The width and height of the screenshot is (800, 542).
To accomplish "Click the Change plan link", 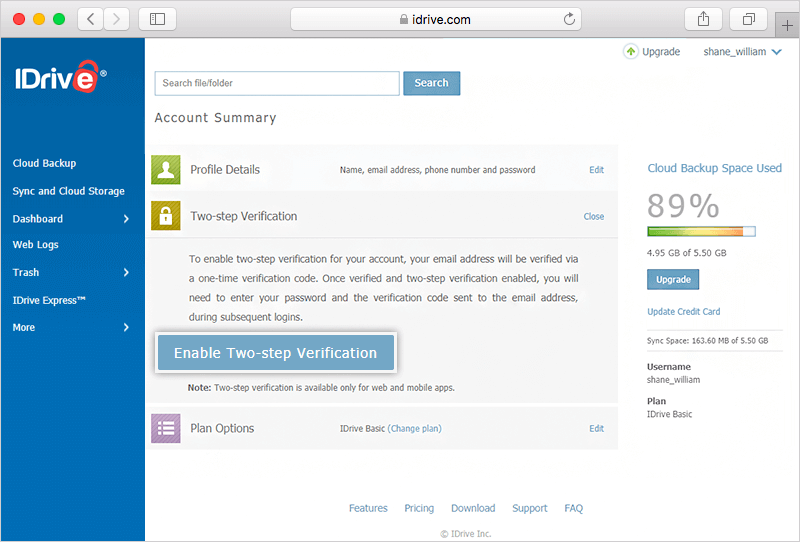I will point(415,429).
